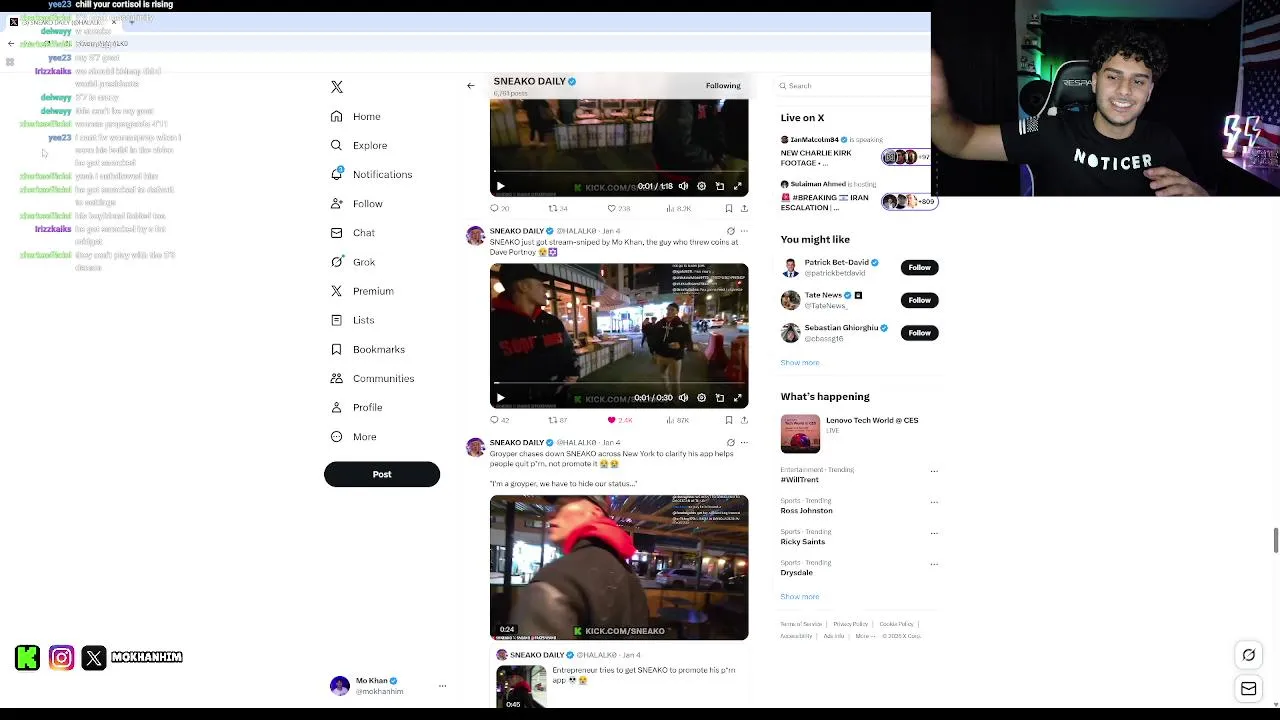The height and width of the screenshot is (720, 1280).
Task: Open more options for Drysdale trend
Action: point(934,564)
